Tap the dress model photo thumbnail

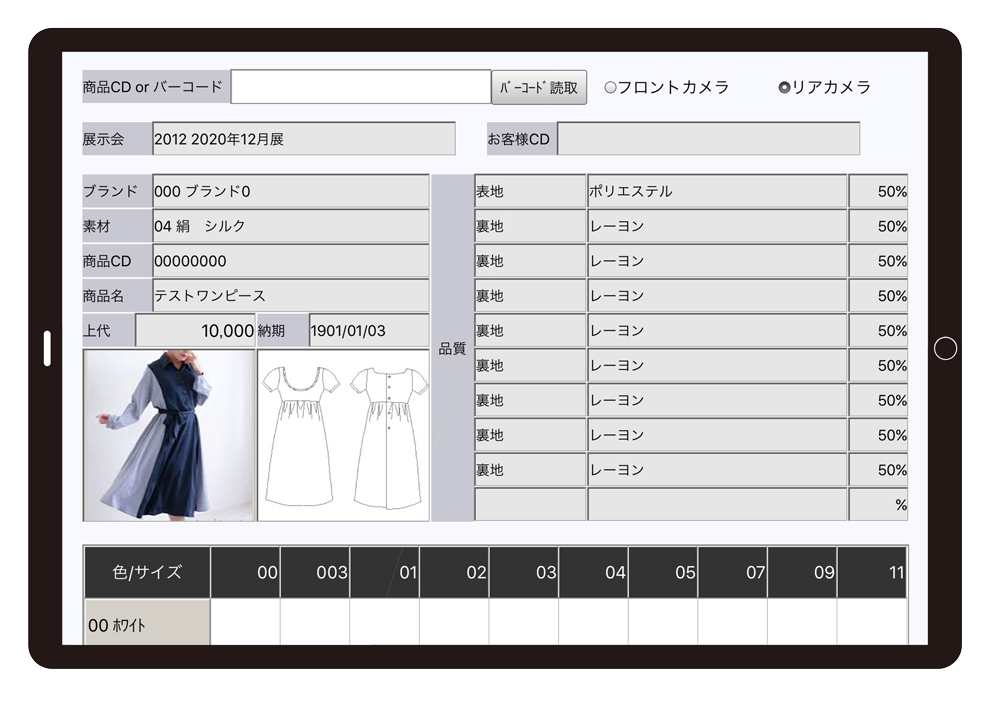click(169, 435)
